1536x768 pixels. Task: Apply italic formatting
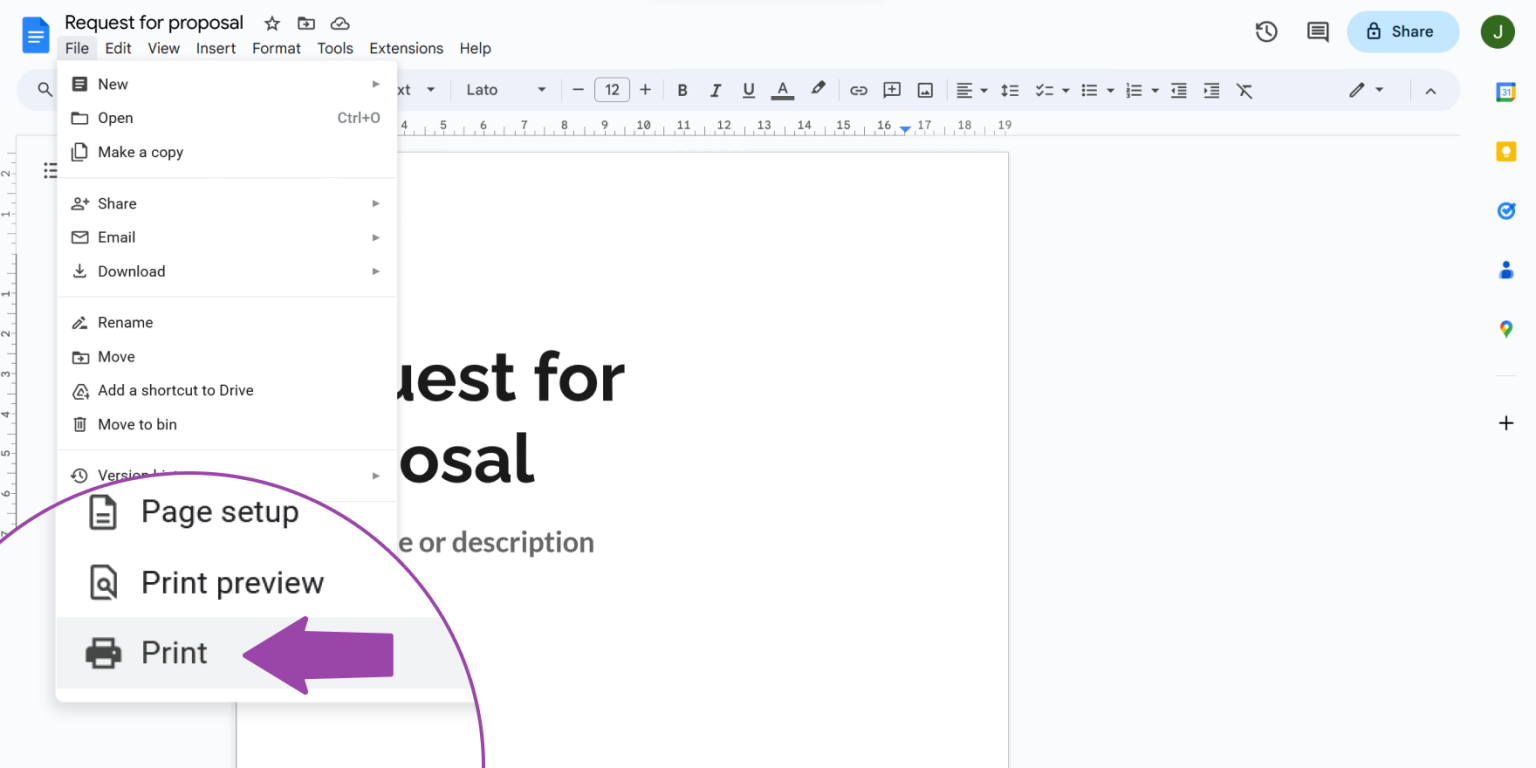(715, 90)
